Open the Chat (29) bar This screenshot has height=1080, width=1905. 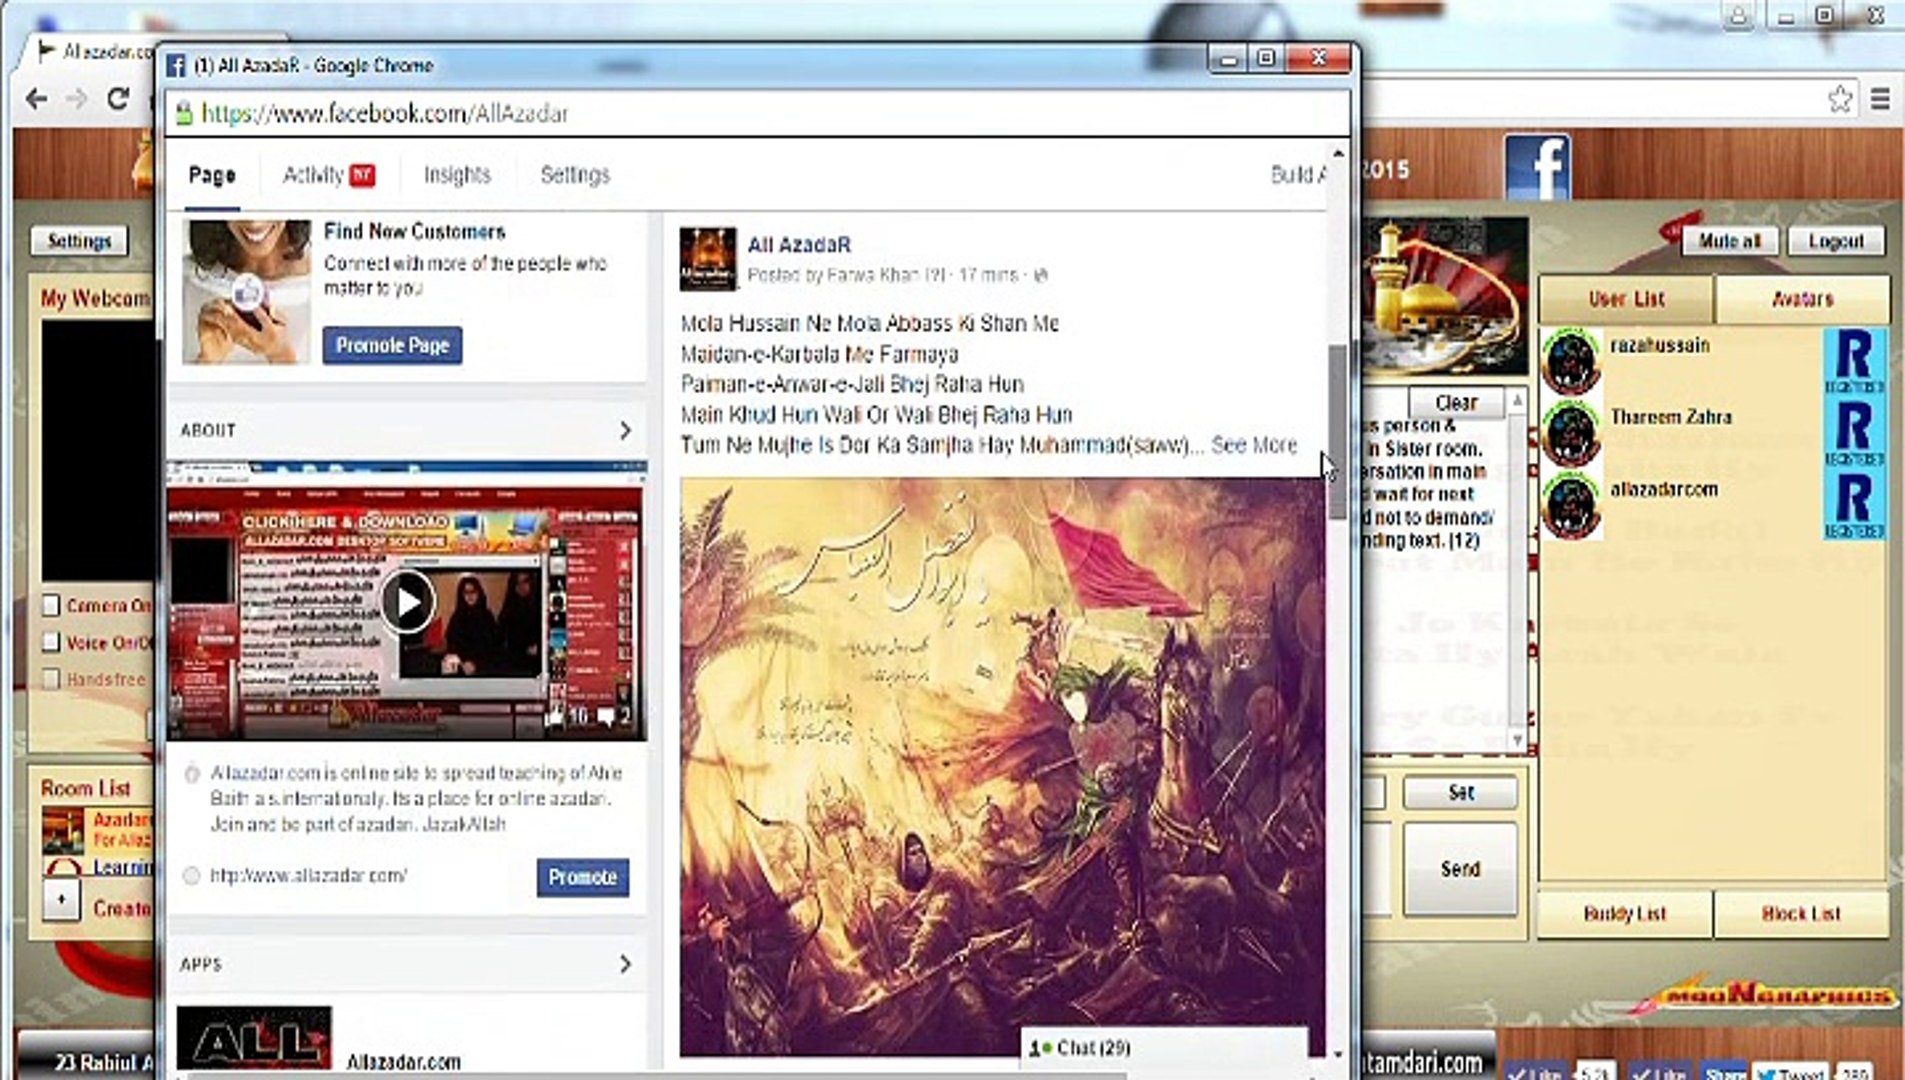pos(1163,1048)
